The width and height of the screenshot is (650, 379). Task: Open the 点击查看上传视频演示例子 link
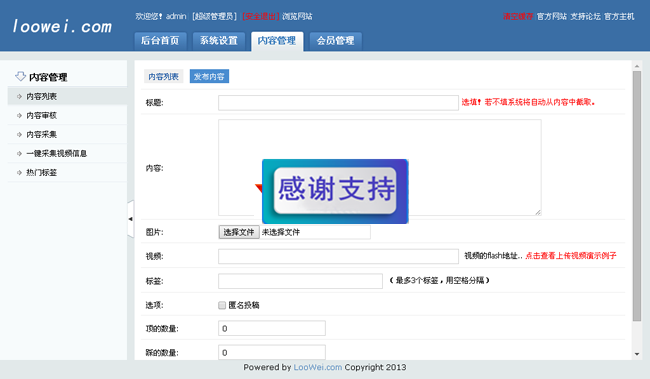(x=571, y=255)
